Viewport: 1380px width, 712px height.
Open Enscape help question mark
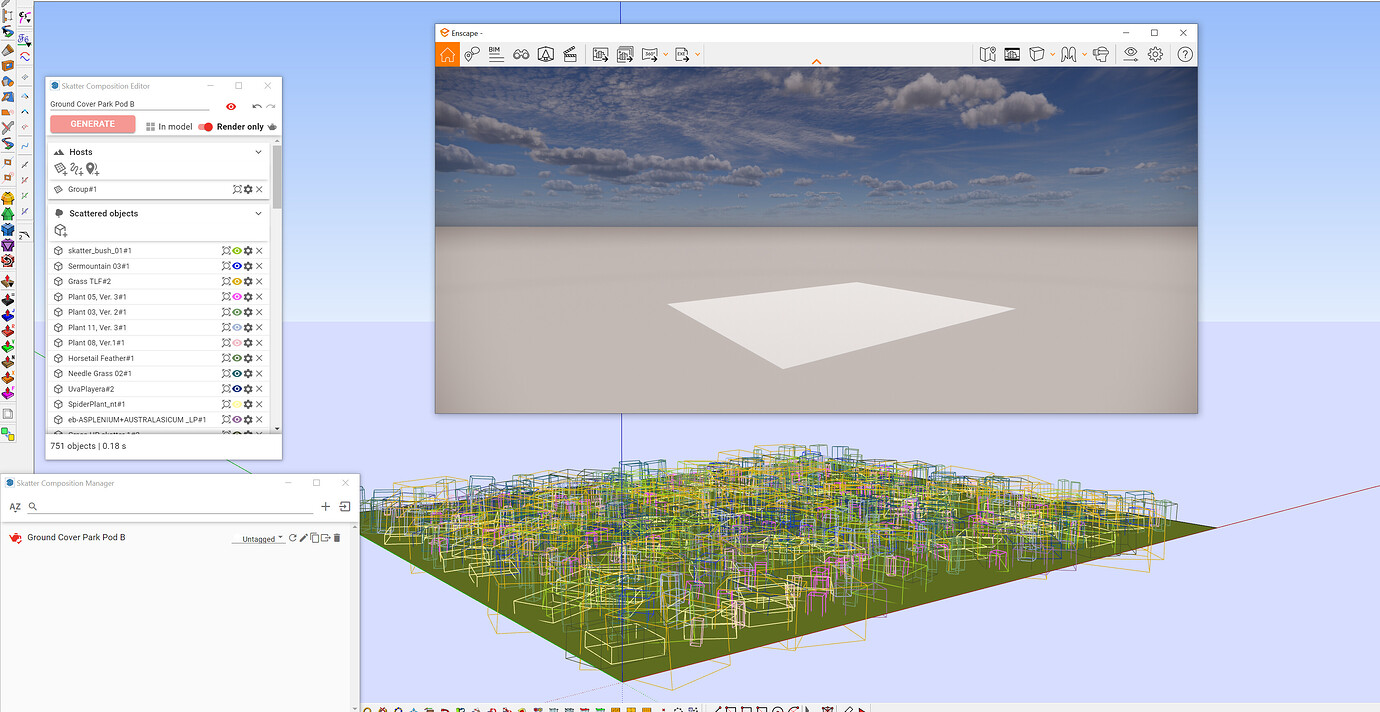tap(1183, 54)
